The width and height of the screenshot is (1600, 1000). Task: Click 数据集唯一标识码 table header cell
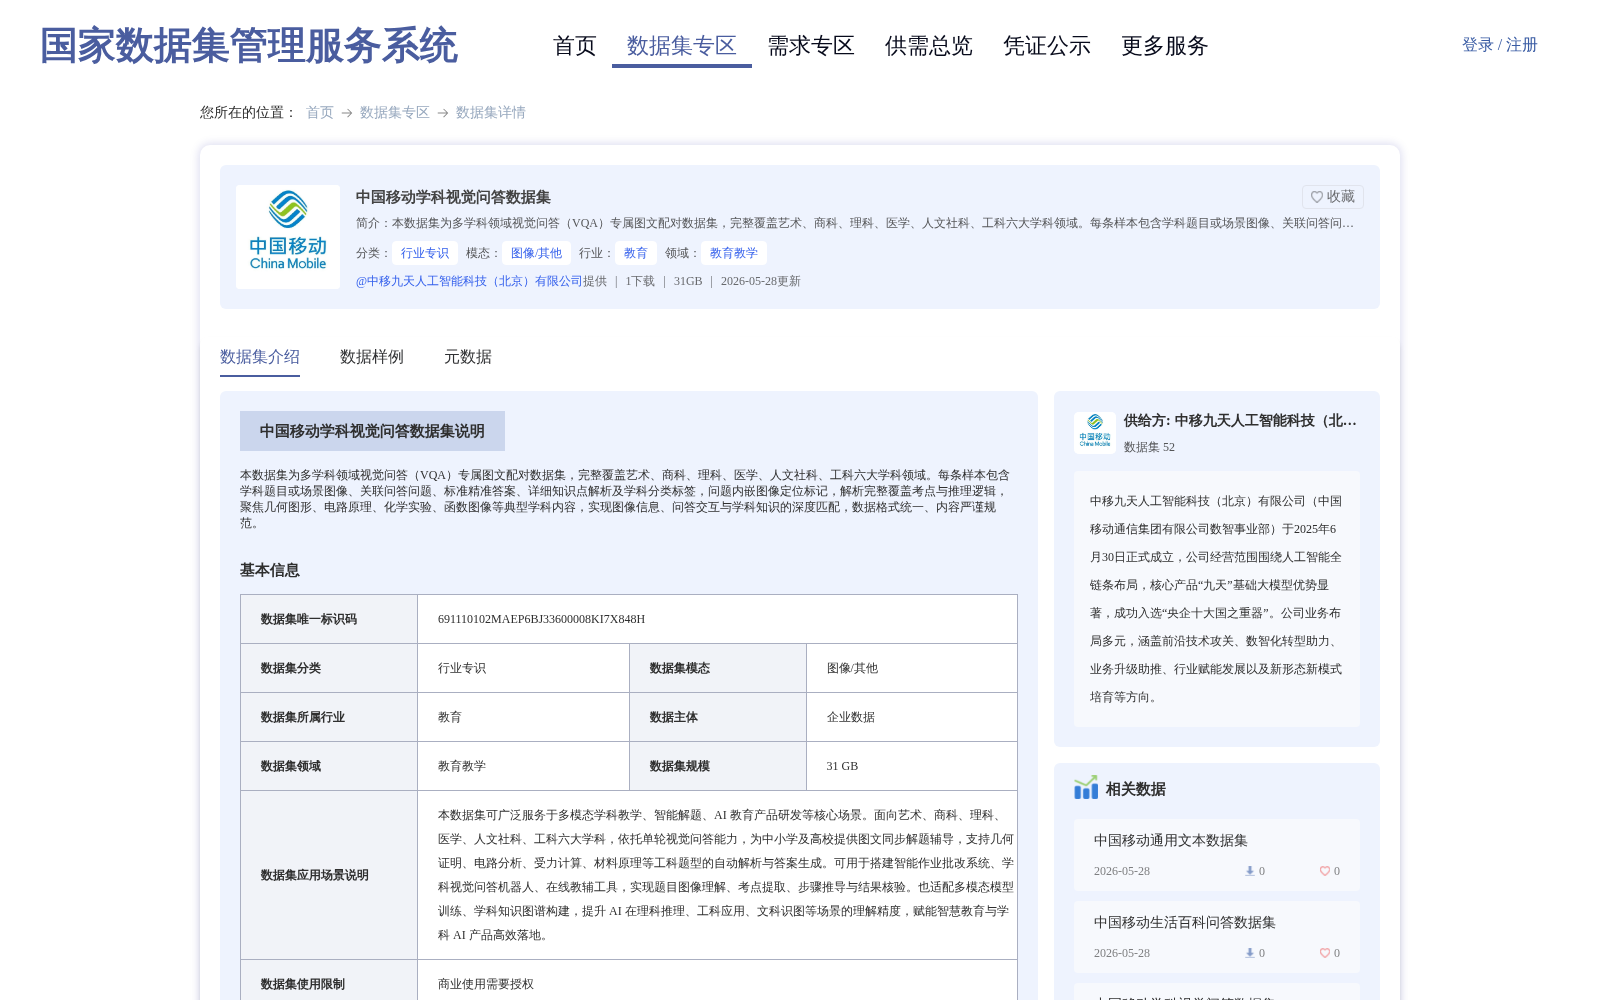(x=329, y=619)
